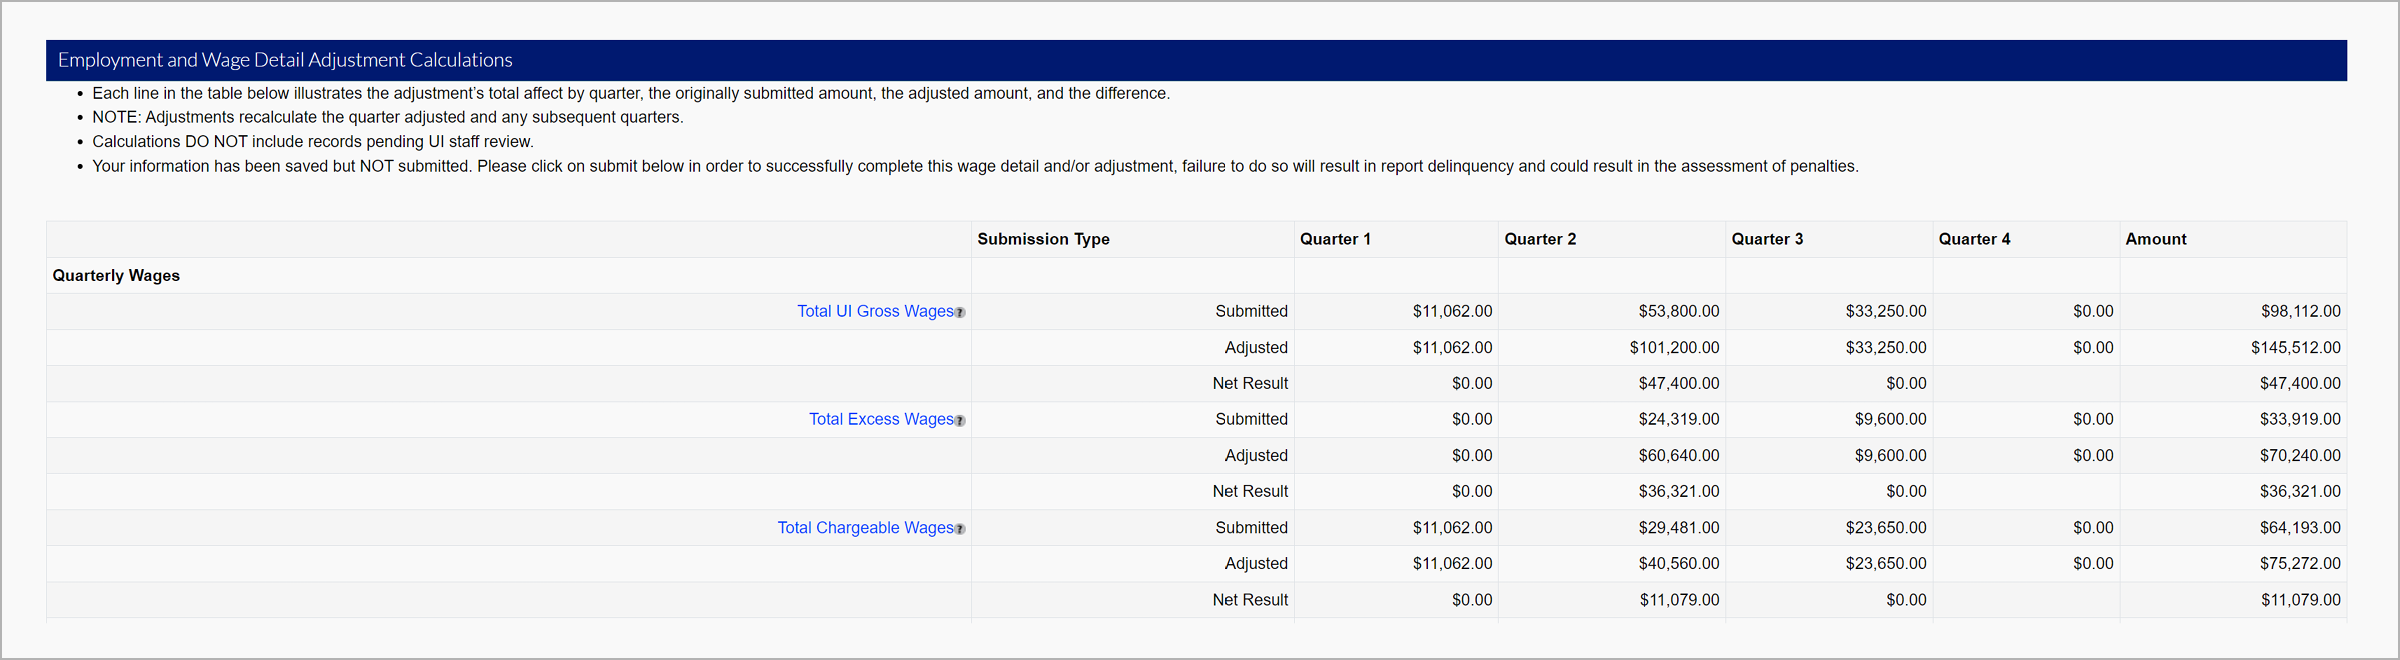Show help tooltip for Total Chargeable Wages

960,529
